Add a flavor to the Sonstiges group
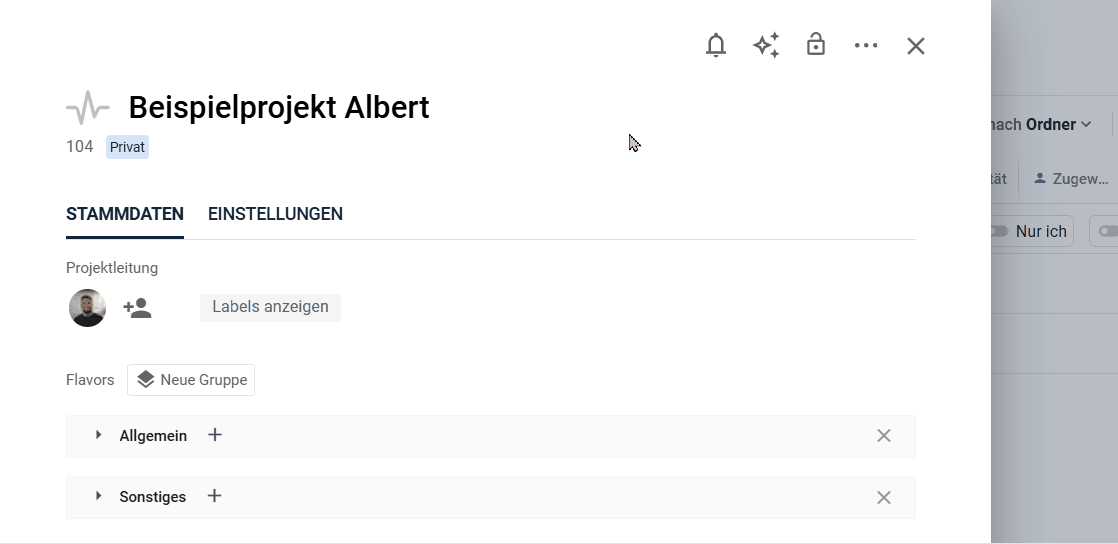 tap(214, 496)
